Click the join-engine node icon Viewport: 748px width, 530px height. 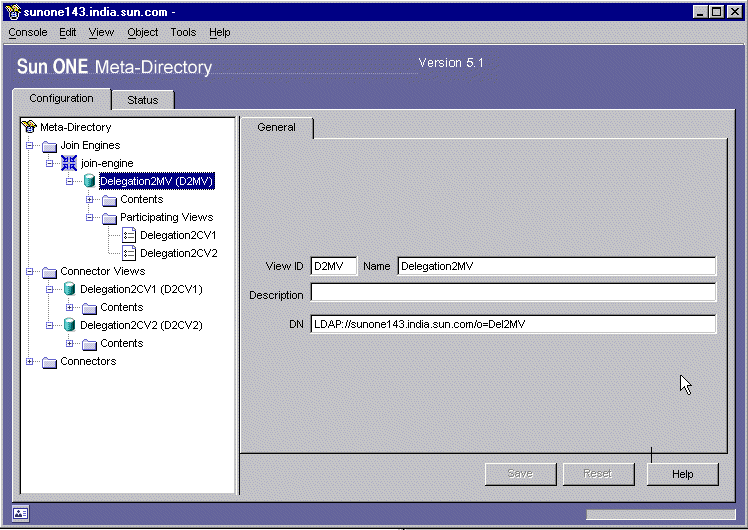tap(69, 163)
